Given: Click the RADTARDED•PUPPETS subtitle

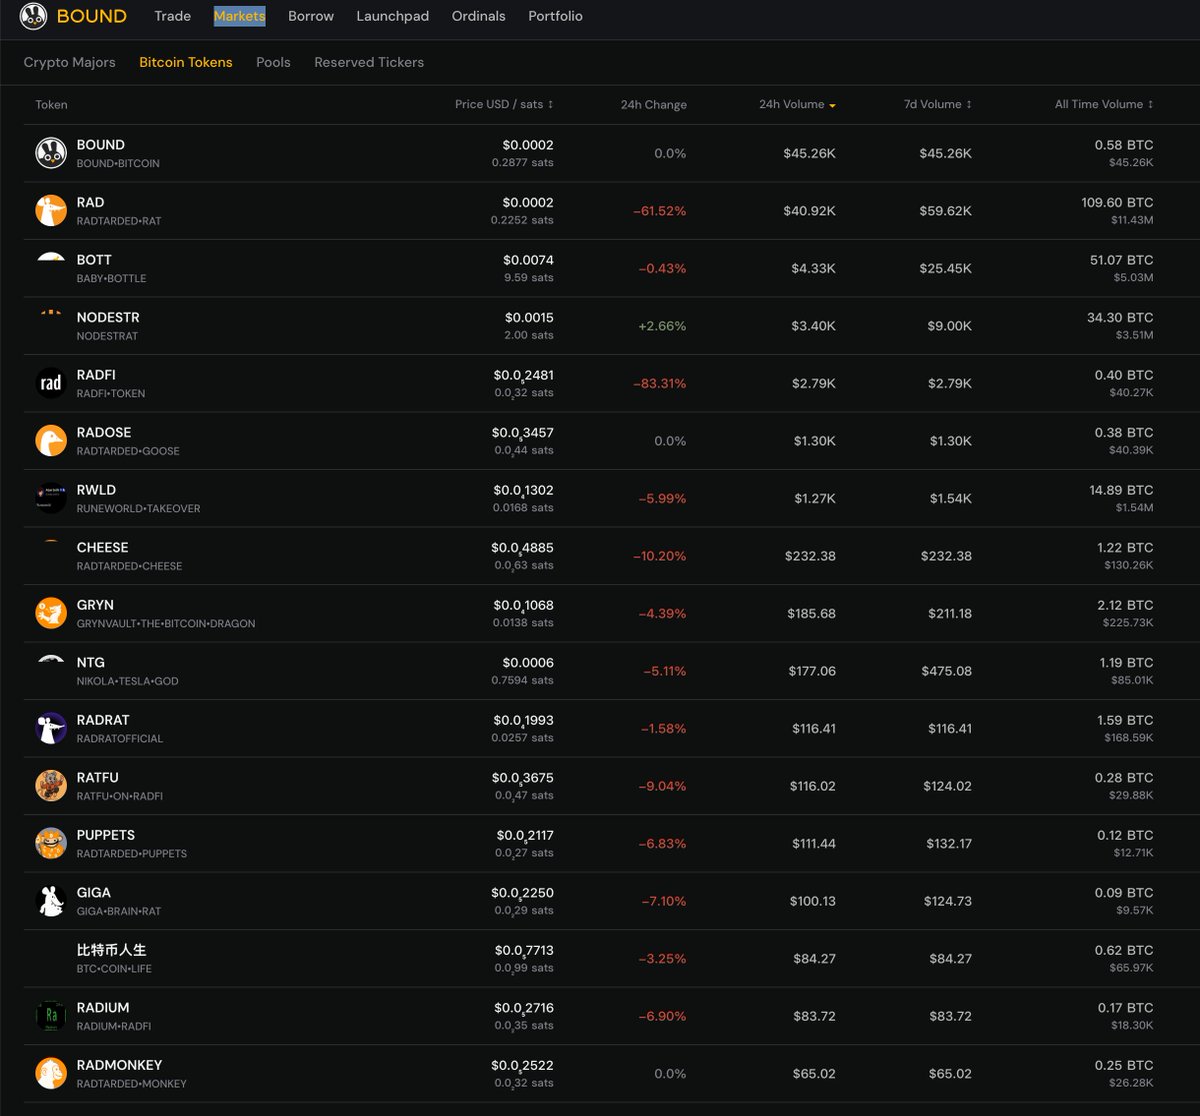Looking at the screenshot, I should click(132, 853).
